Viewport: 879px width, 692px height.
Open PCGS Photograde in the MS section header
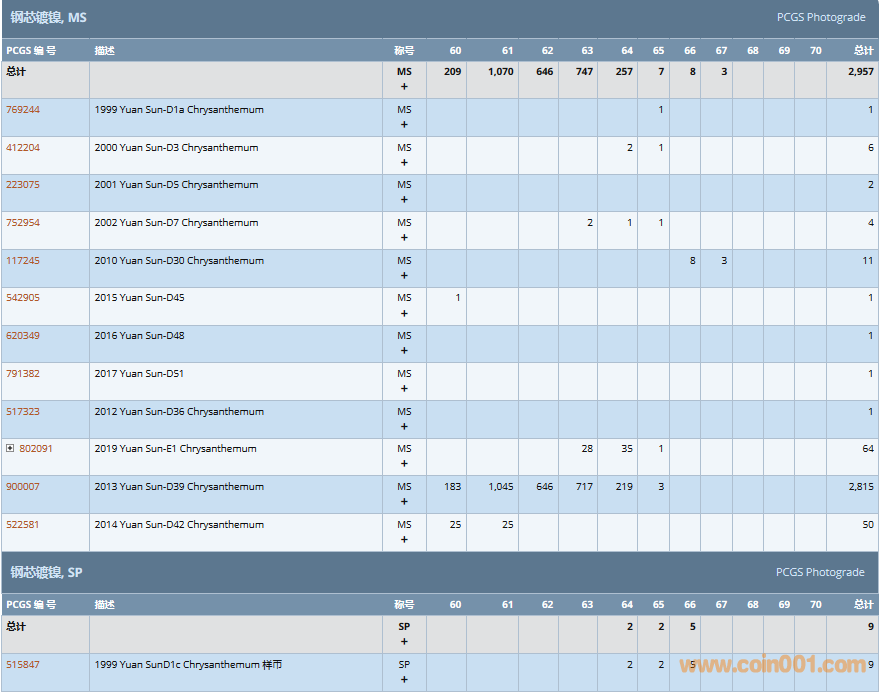(820, 17)
